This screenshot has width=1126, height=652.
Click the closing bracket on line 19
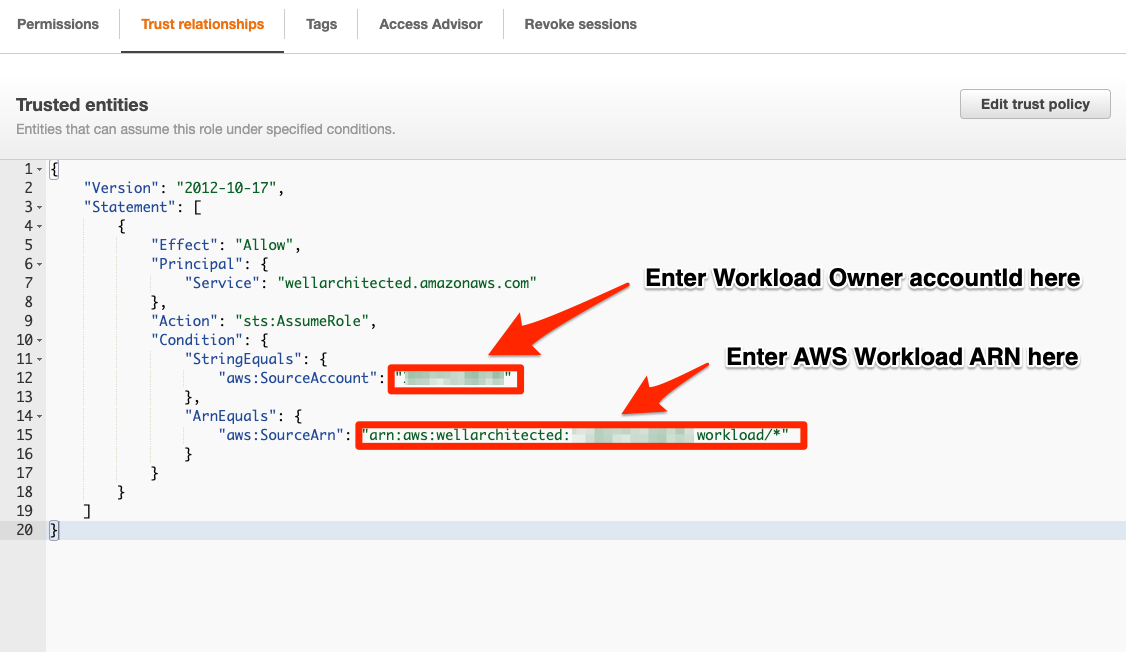pyautogui.click(x=87, y=511)
